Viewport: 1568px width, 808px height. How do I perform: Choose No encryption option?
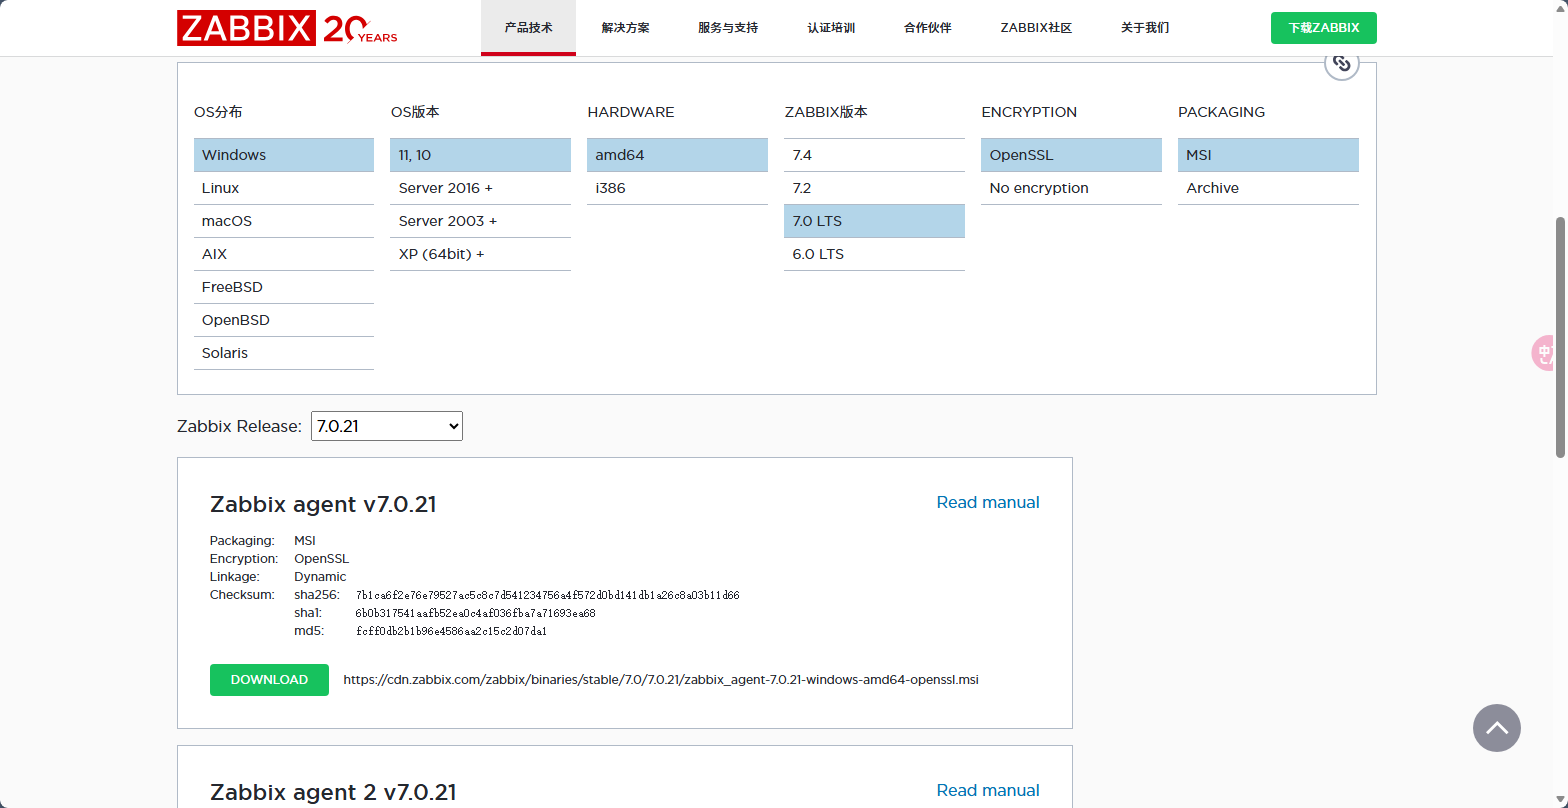pos(1070,188)
